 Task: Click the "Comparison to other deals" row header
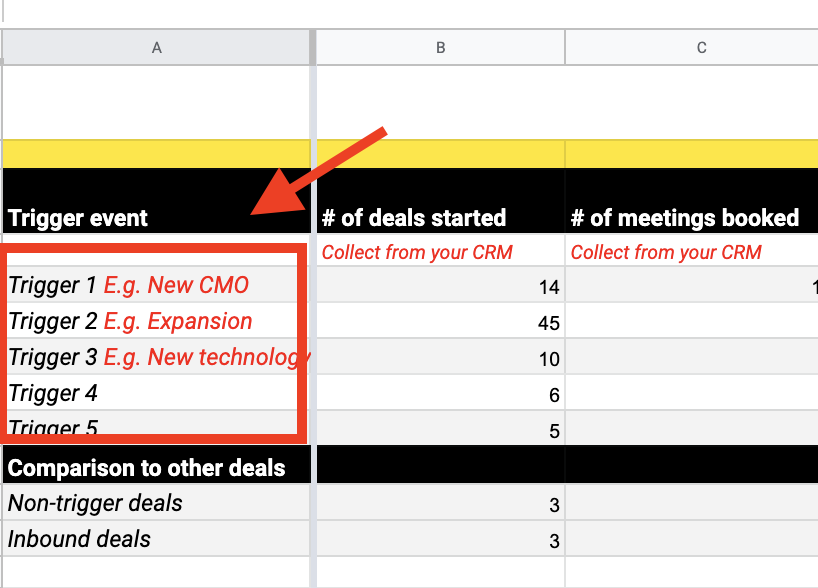[147, 467]
